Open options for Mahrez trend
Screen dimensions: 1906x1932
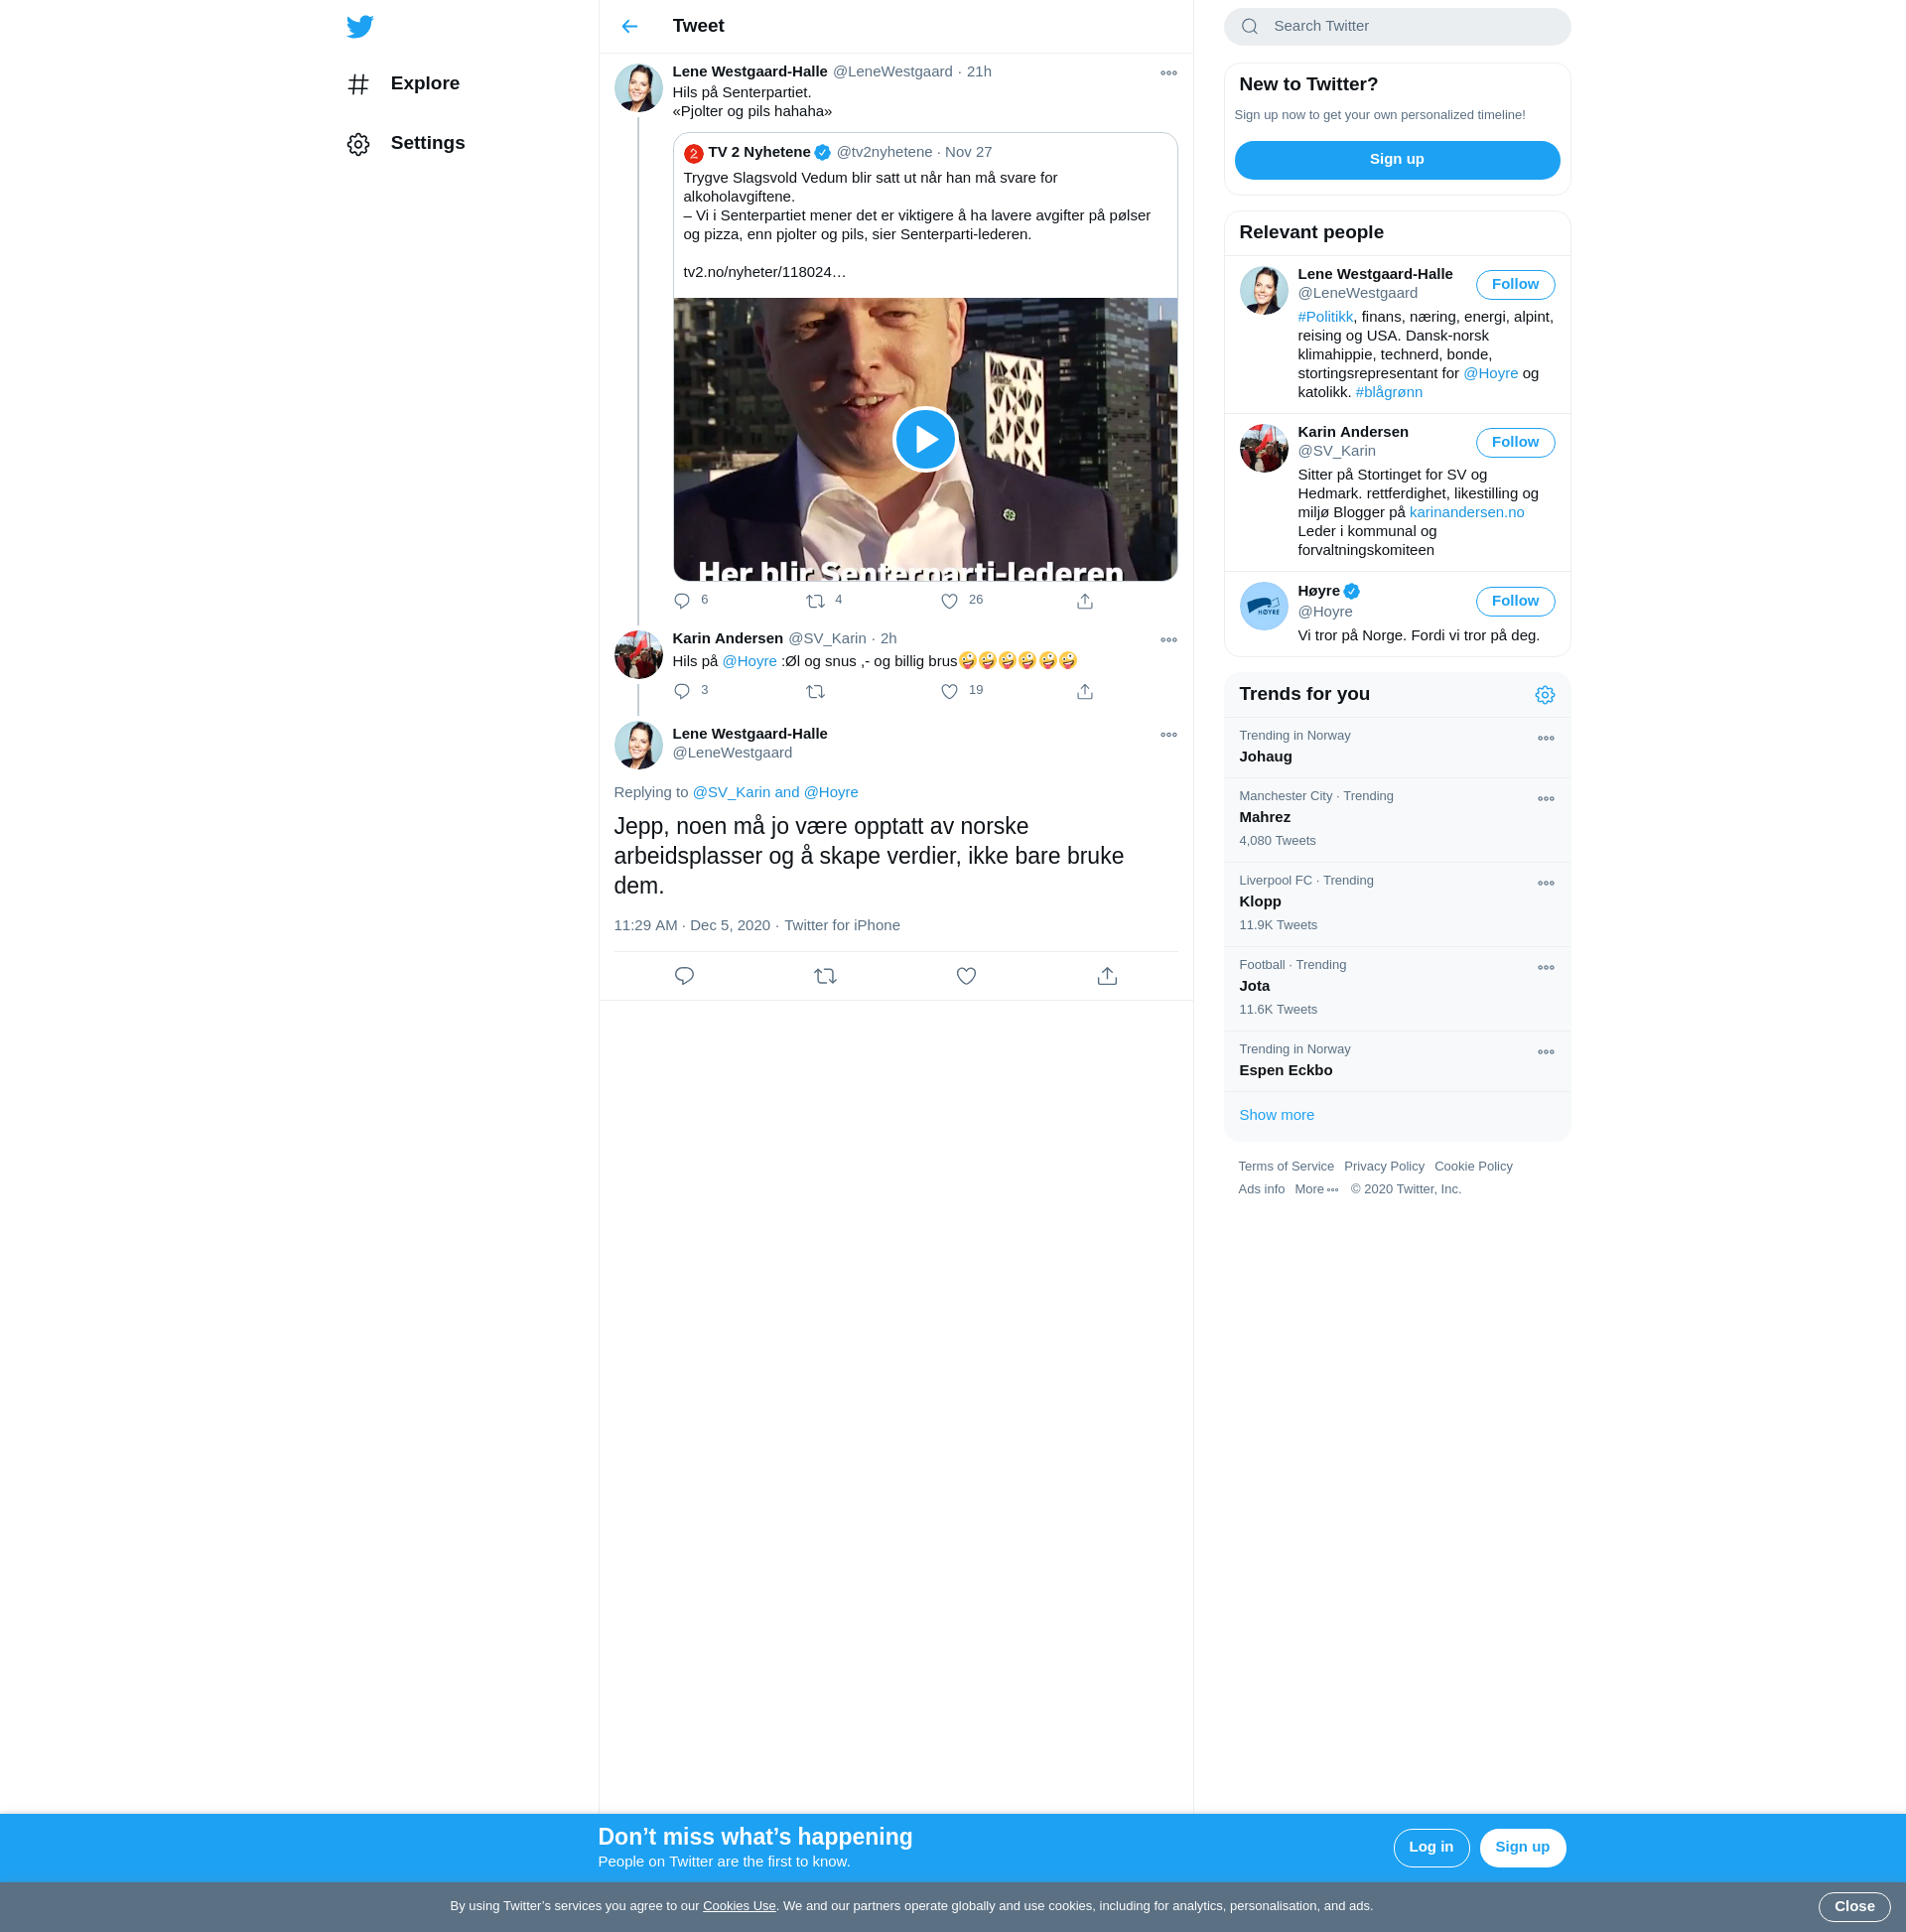[1545, 799]
